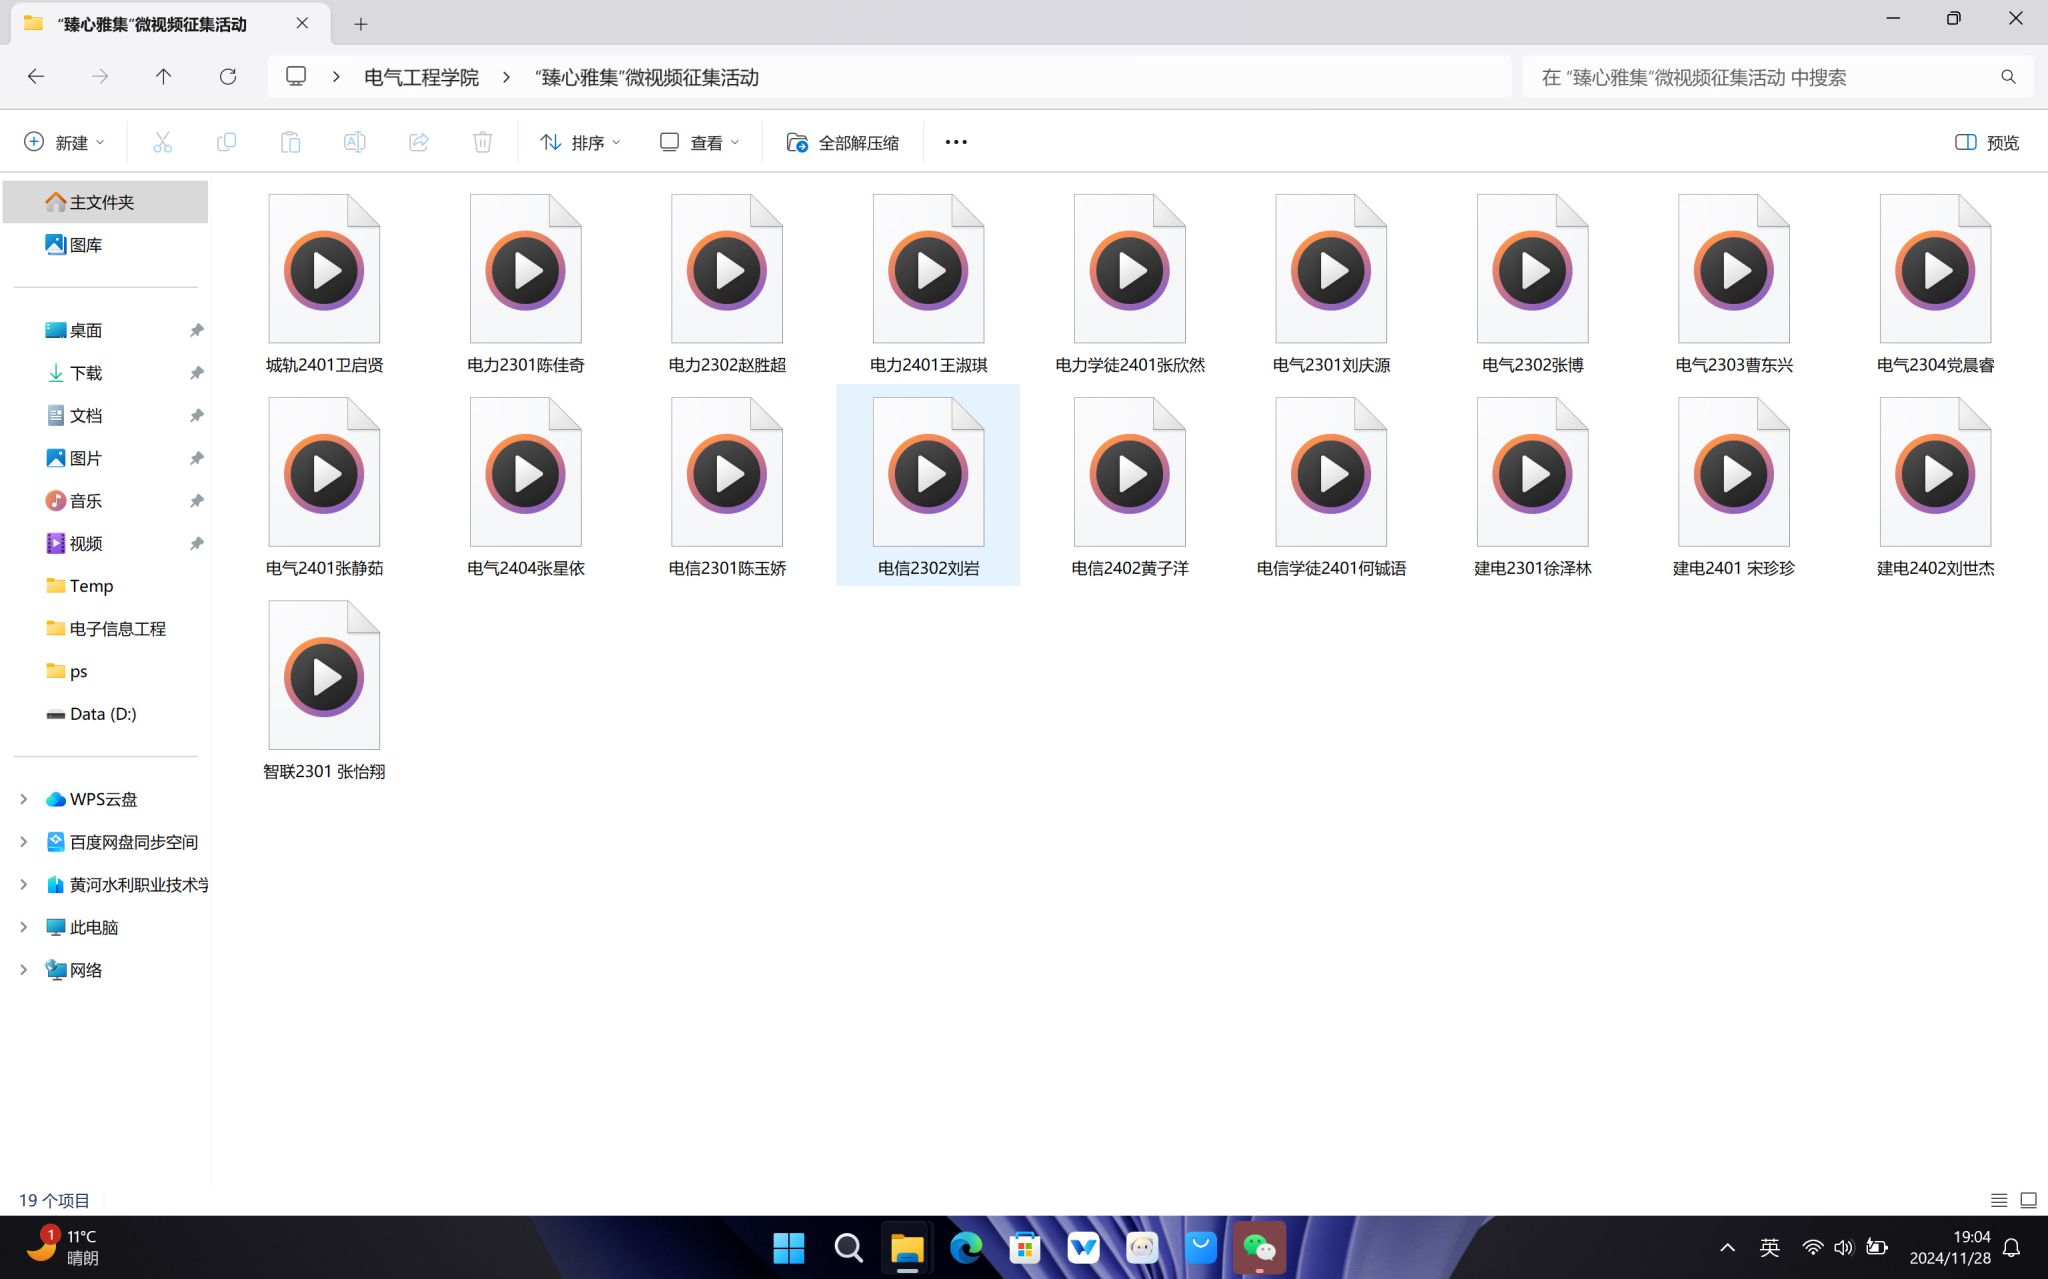Open WeChat from the taskbar

pyautogui.click(x=1259, y=1247)
